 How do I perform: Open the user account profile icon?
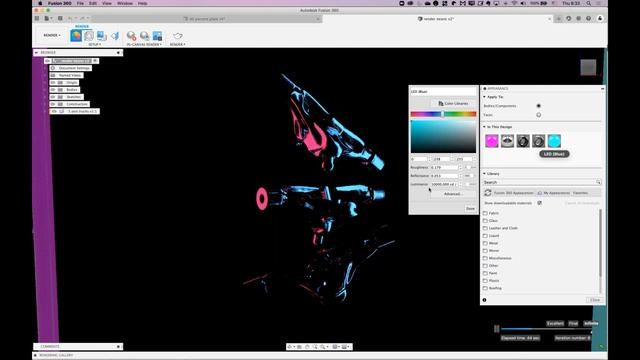[x=600, y=18]
